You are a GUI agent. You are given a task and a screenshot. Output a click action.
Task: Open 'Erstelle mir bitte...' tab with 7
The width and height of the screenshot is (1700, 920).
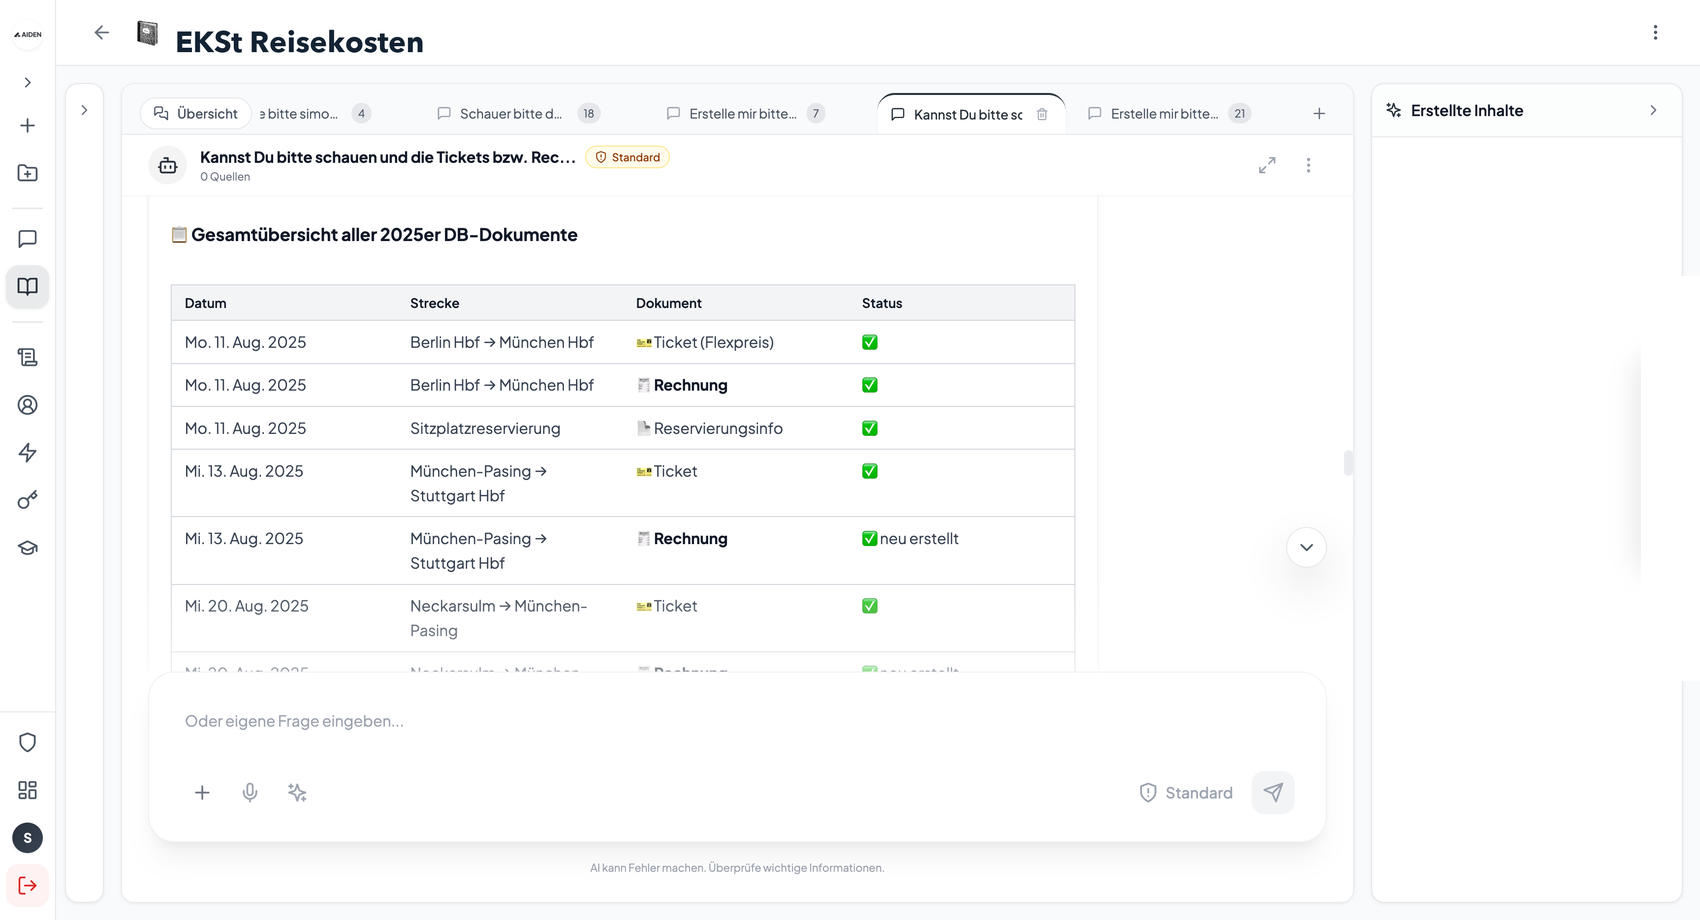746,113
